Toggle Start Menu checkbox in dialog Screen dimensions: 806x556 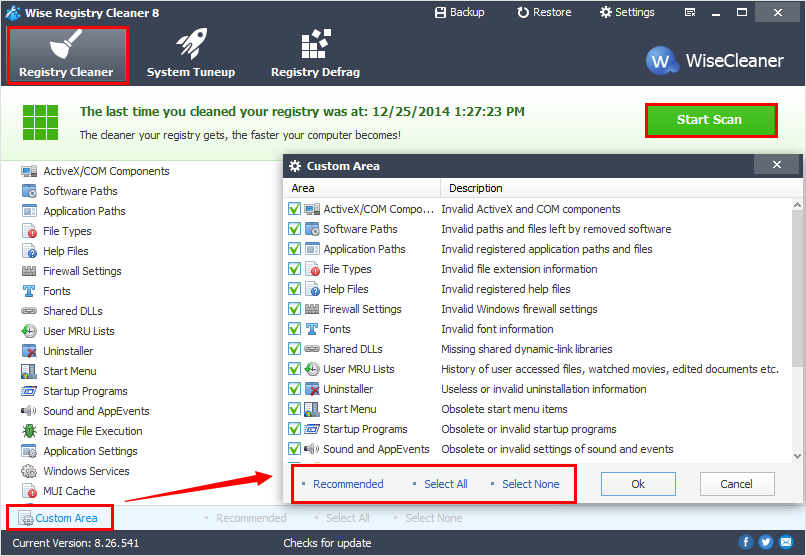point(295,410)
